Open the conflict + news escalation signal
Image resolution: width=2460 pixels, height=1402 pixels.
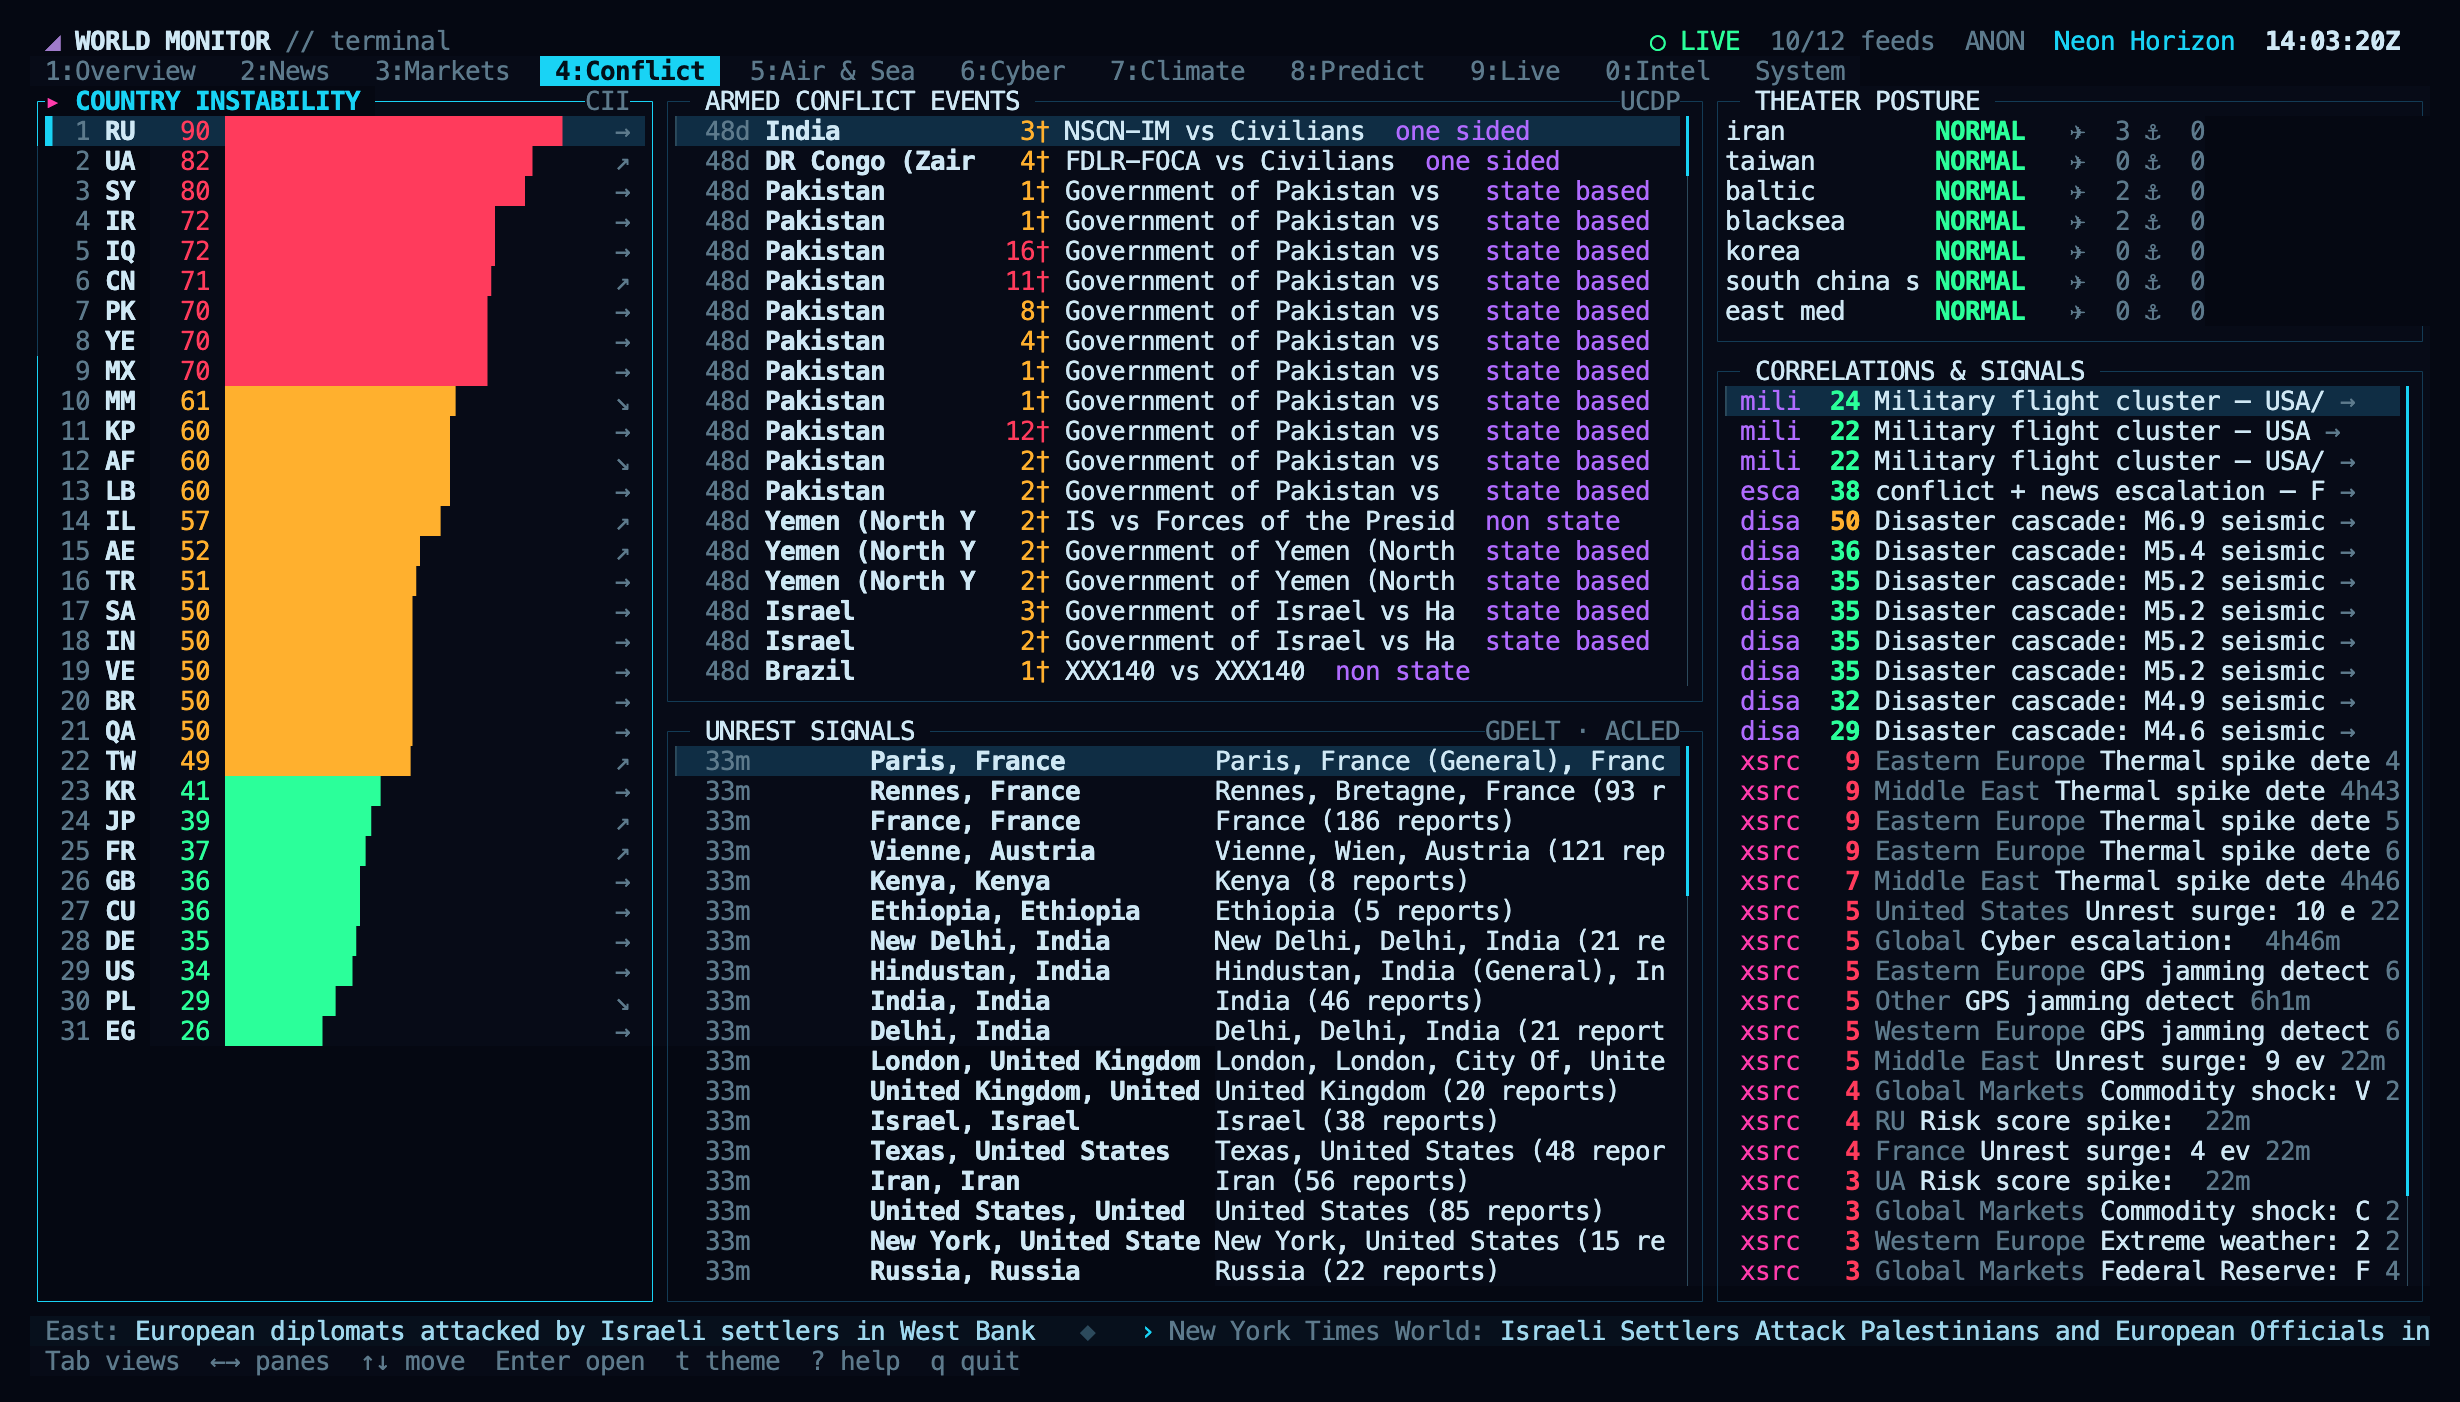pos(2062,491)
